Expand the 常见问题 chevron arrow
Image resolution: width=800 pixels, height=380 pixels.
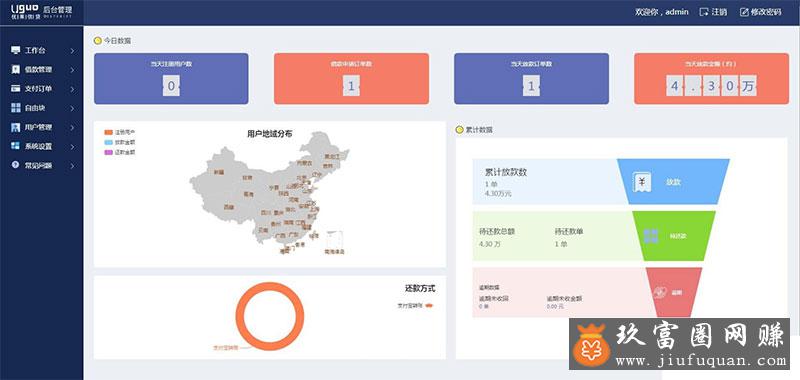(x=72, y=165)
